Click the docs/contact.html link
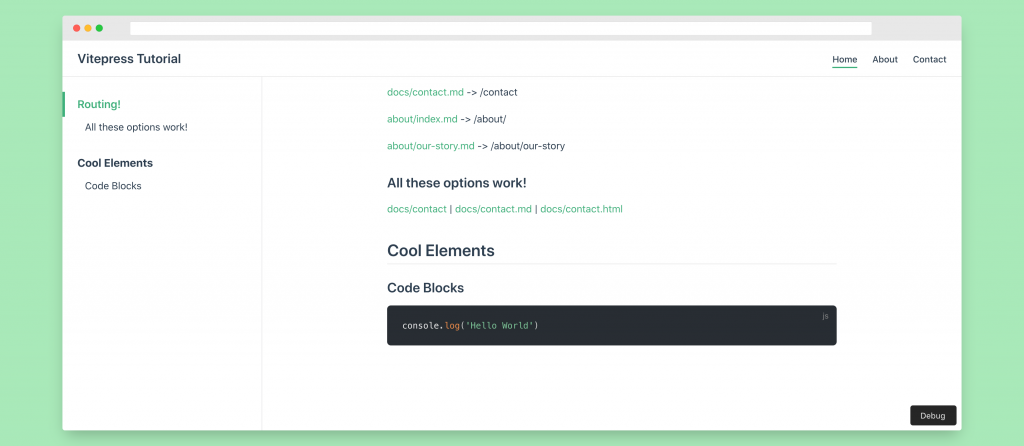 point(581,209)
